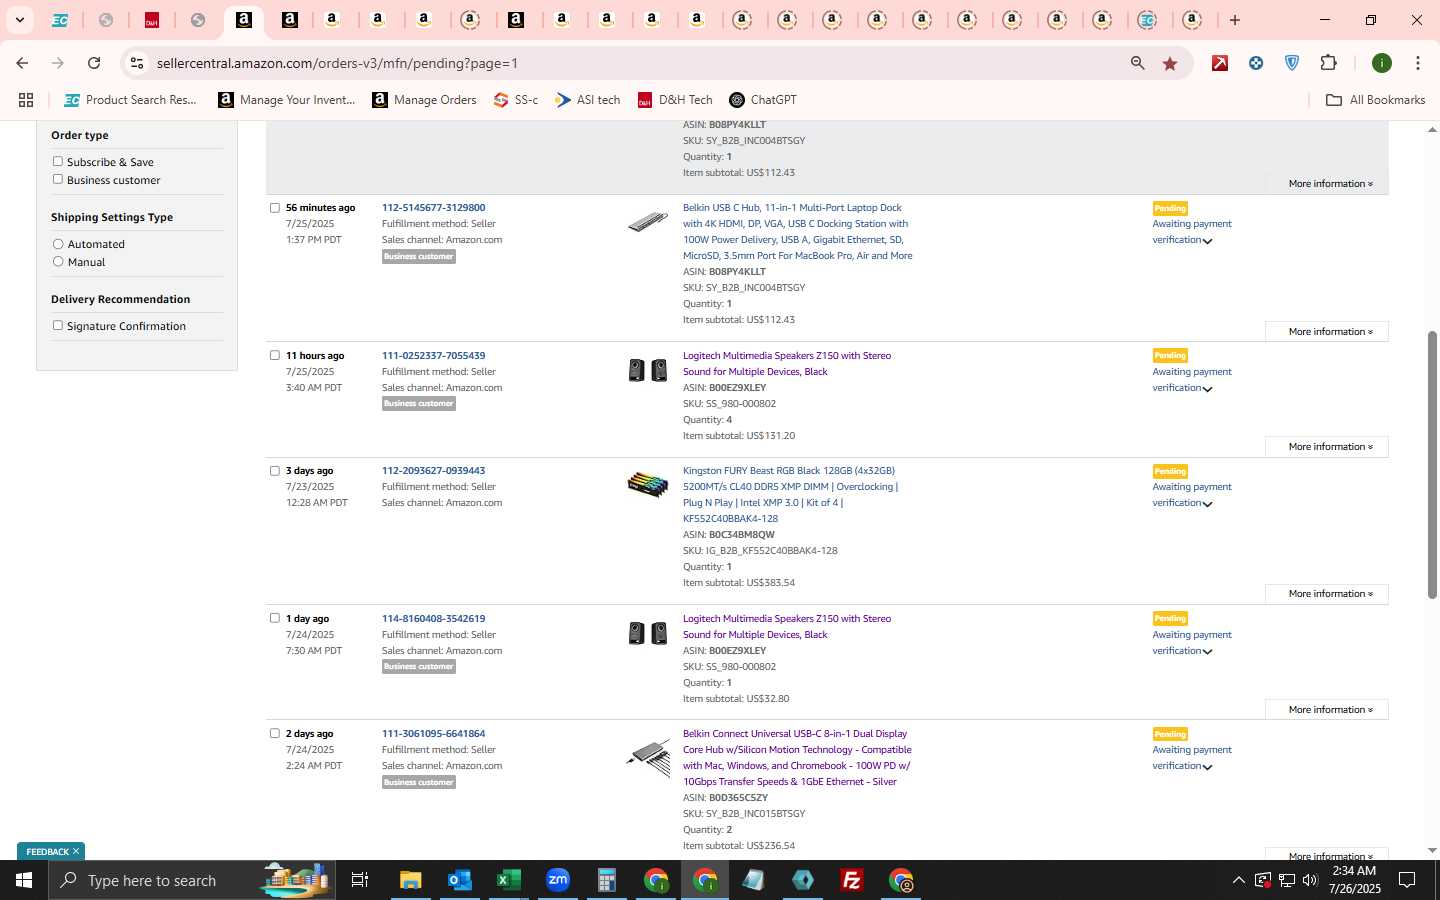Reload the Seller Central page
The height and width of the screenshot is (900, 1440).
click(94, 63)
